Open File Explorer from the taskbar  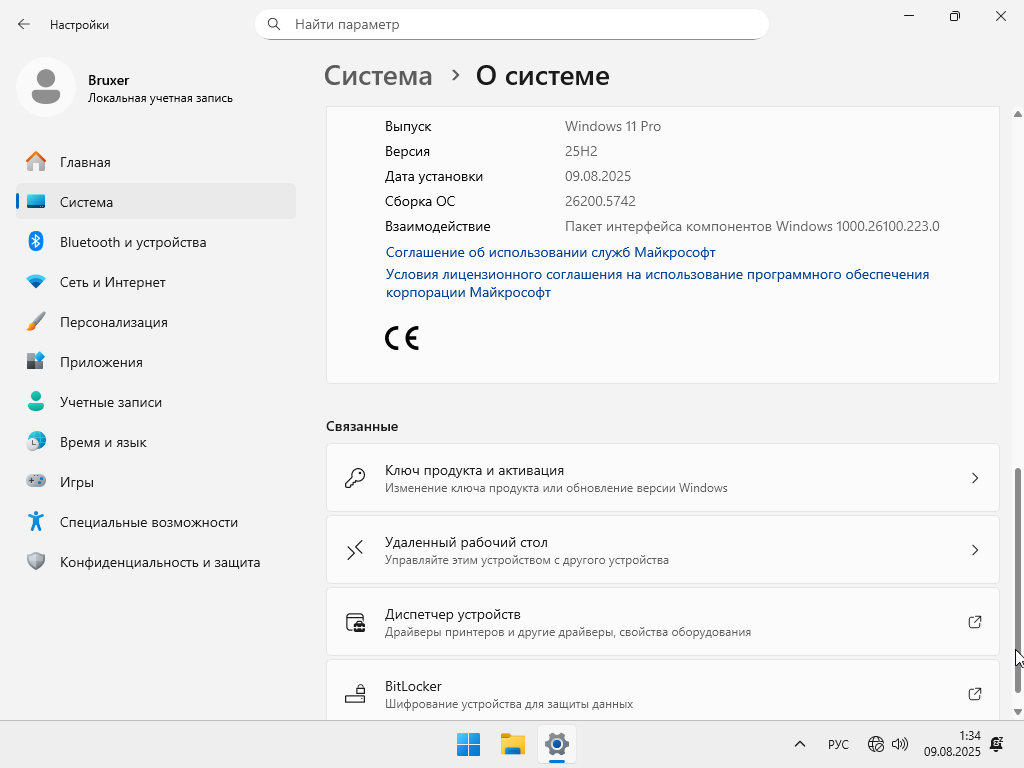(513, 744)
